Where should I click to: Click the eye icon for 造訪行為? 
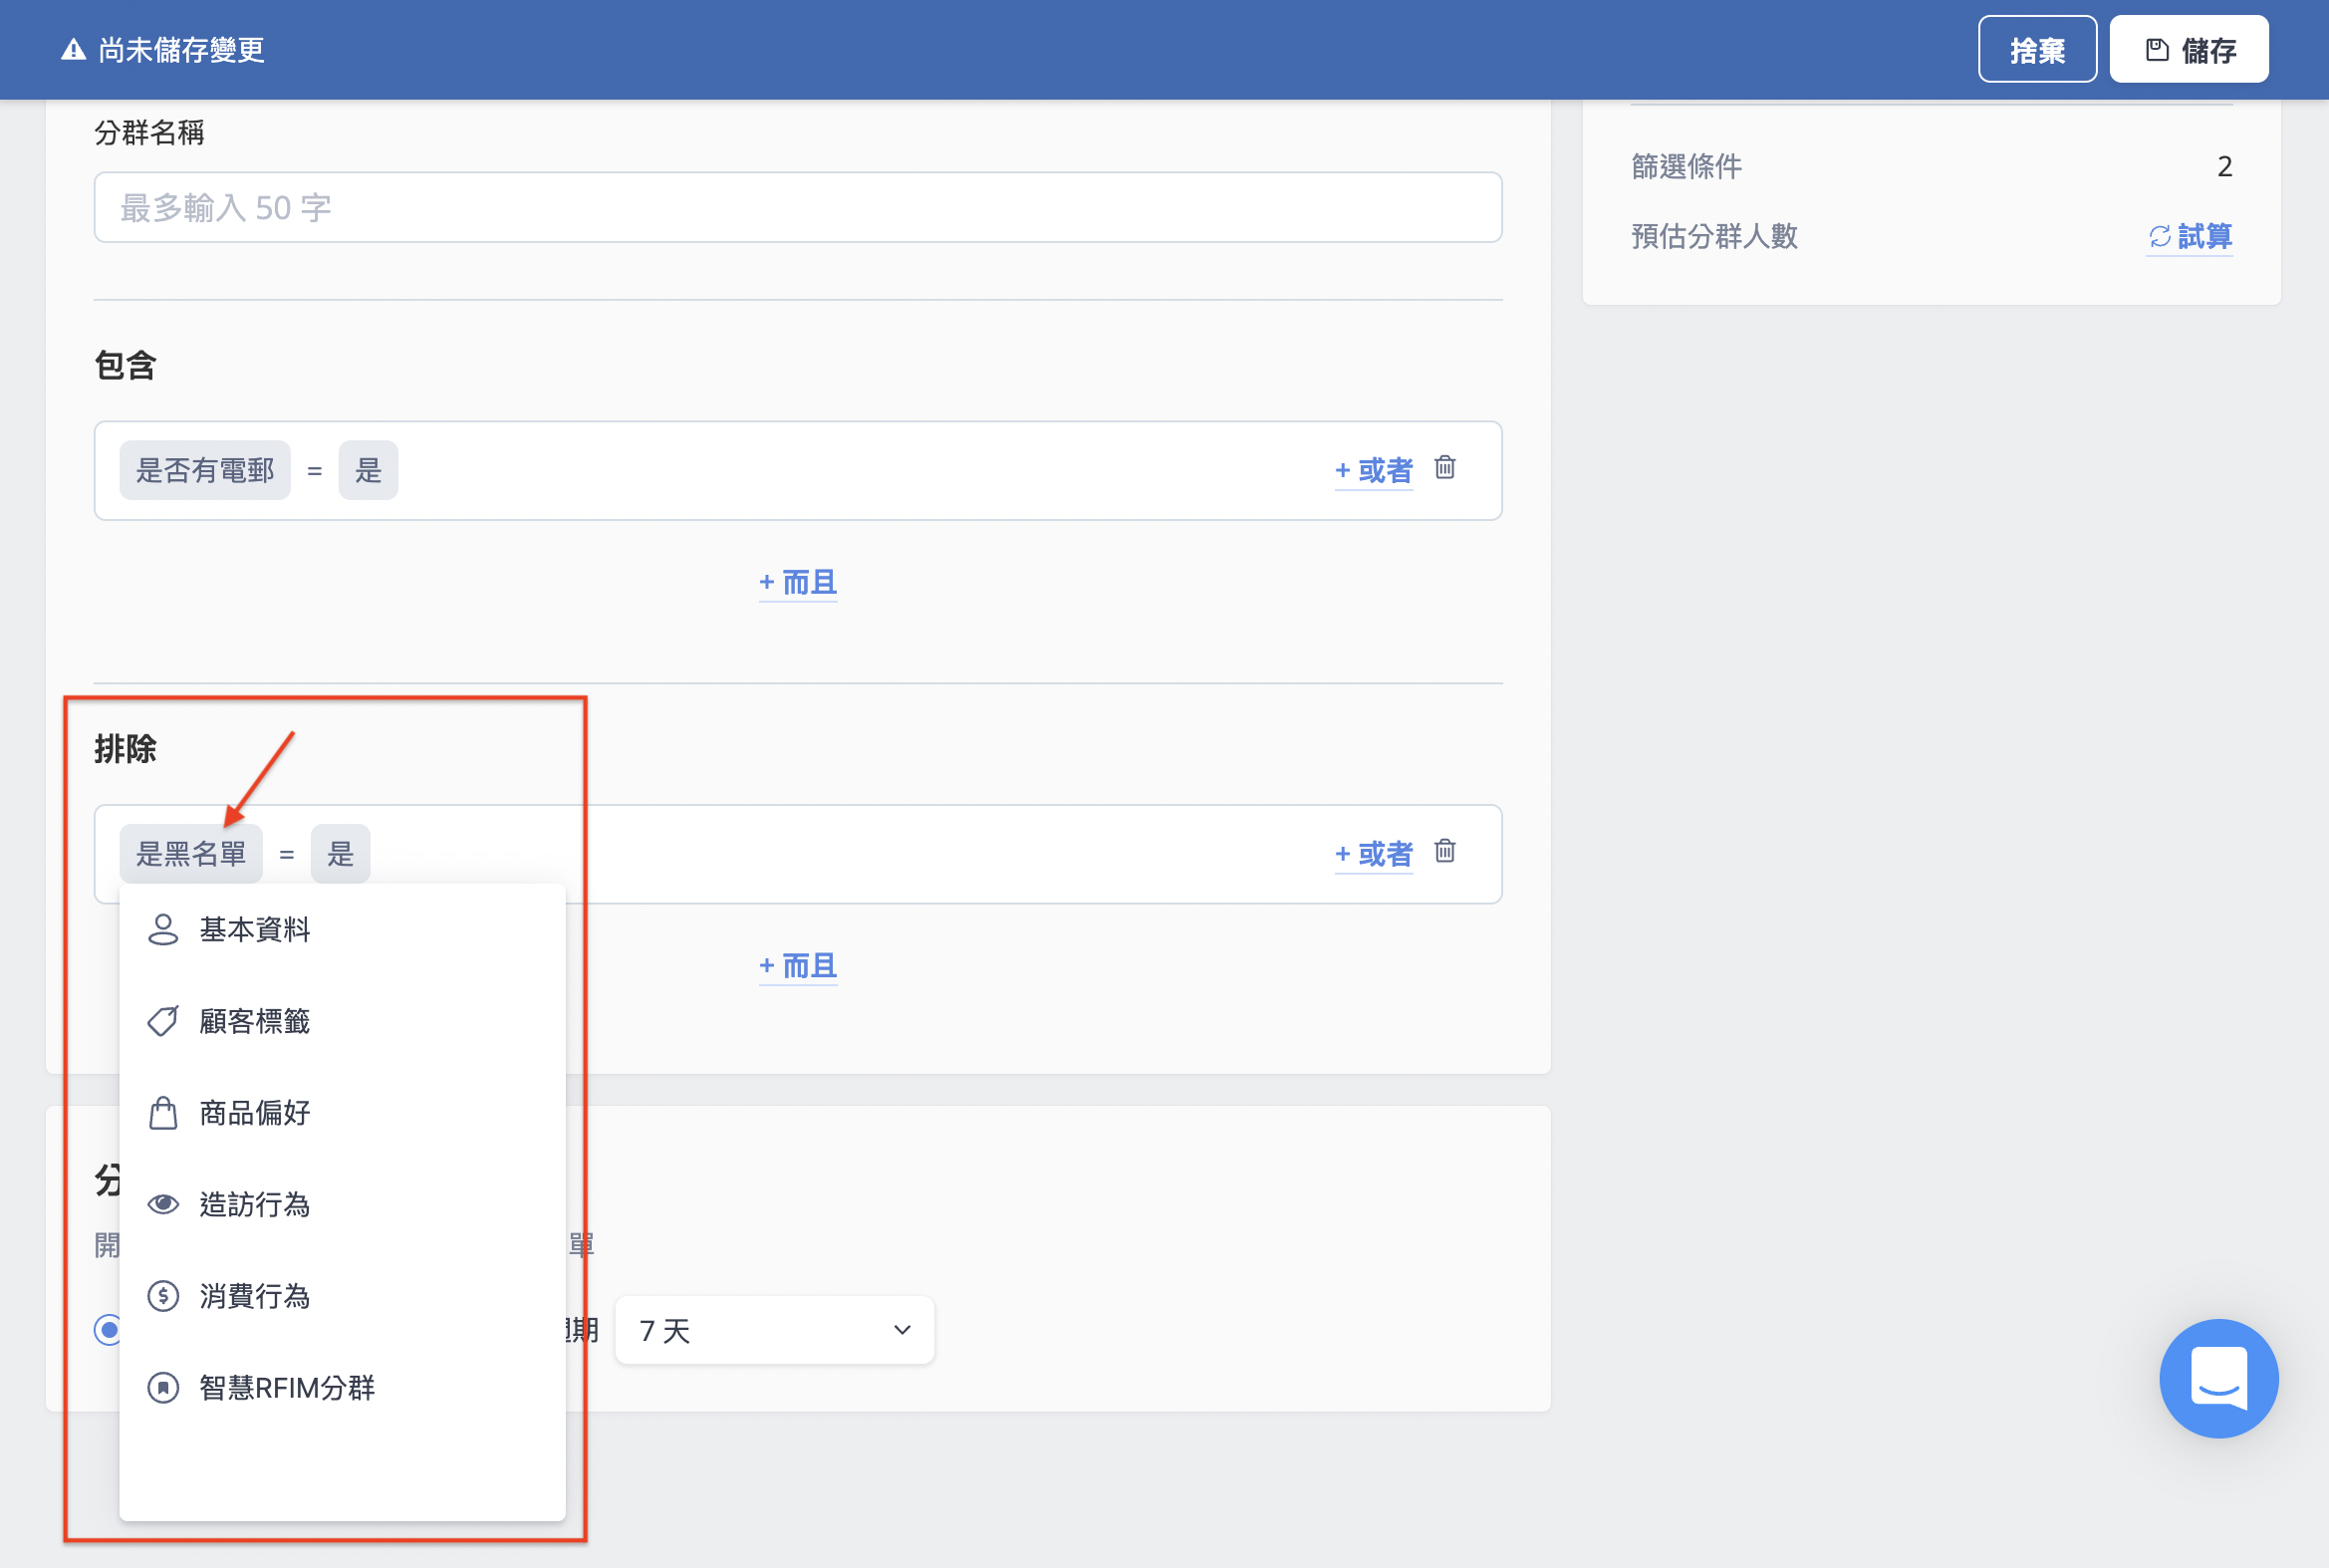point(163,1204)
